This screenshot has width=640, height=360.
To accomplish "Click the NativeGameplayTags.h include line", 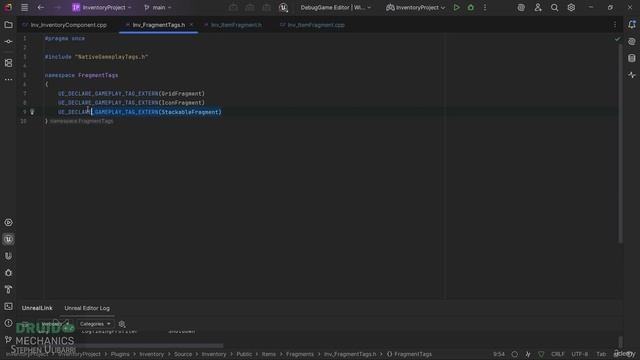I will (x=96, y=57).
